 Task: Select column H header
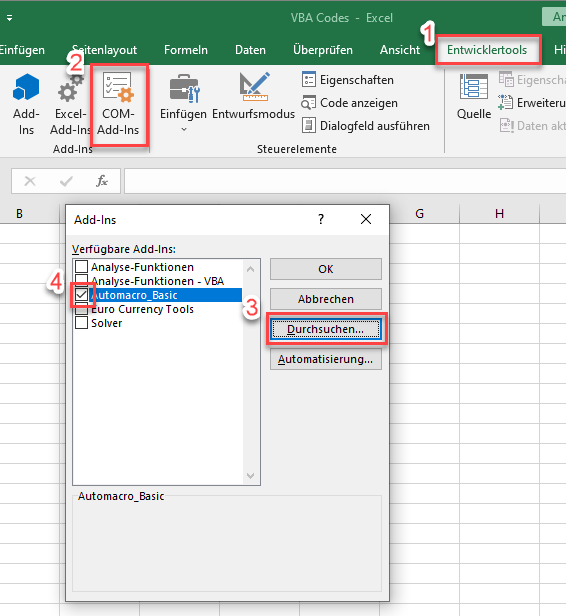coord(499,214)
